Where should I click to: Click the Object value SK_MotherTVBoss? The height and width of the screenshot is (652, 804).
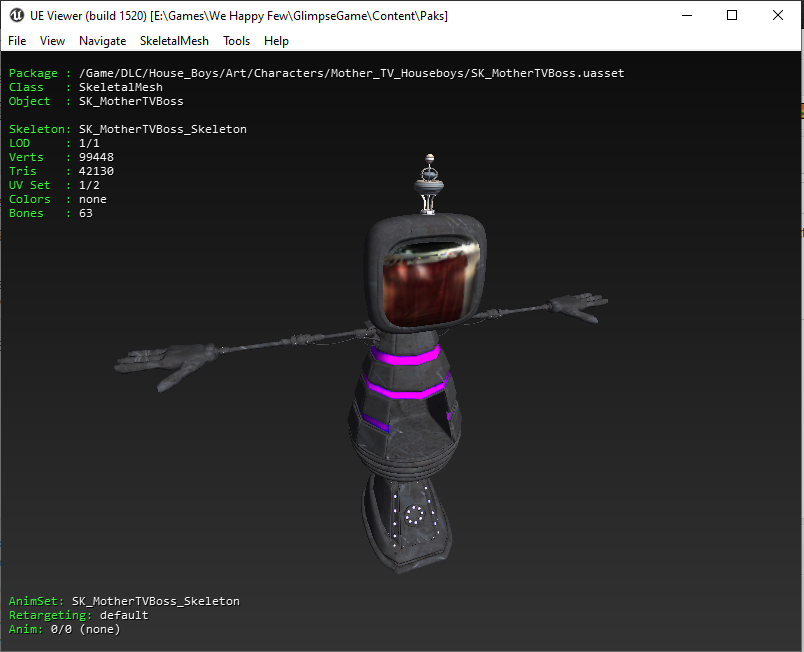(x=131, y=101)
